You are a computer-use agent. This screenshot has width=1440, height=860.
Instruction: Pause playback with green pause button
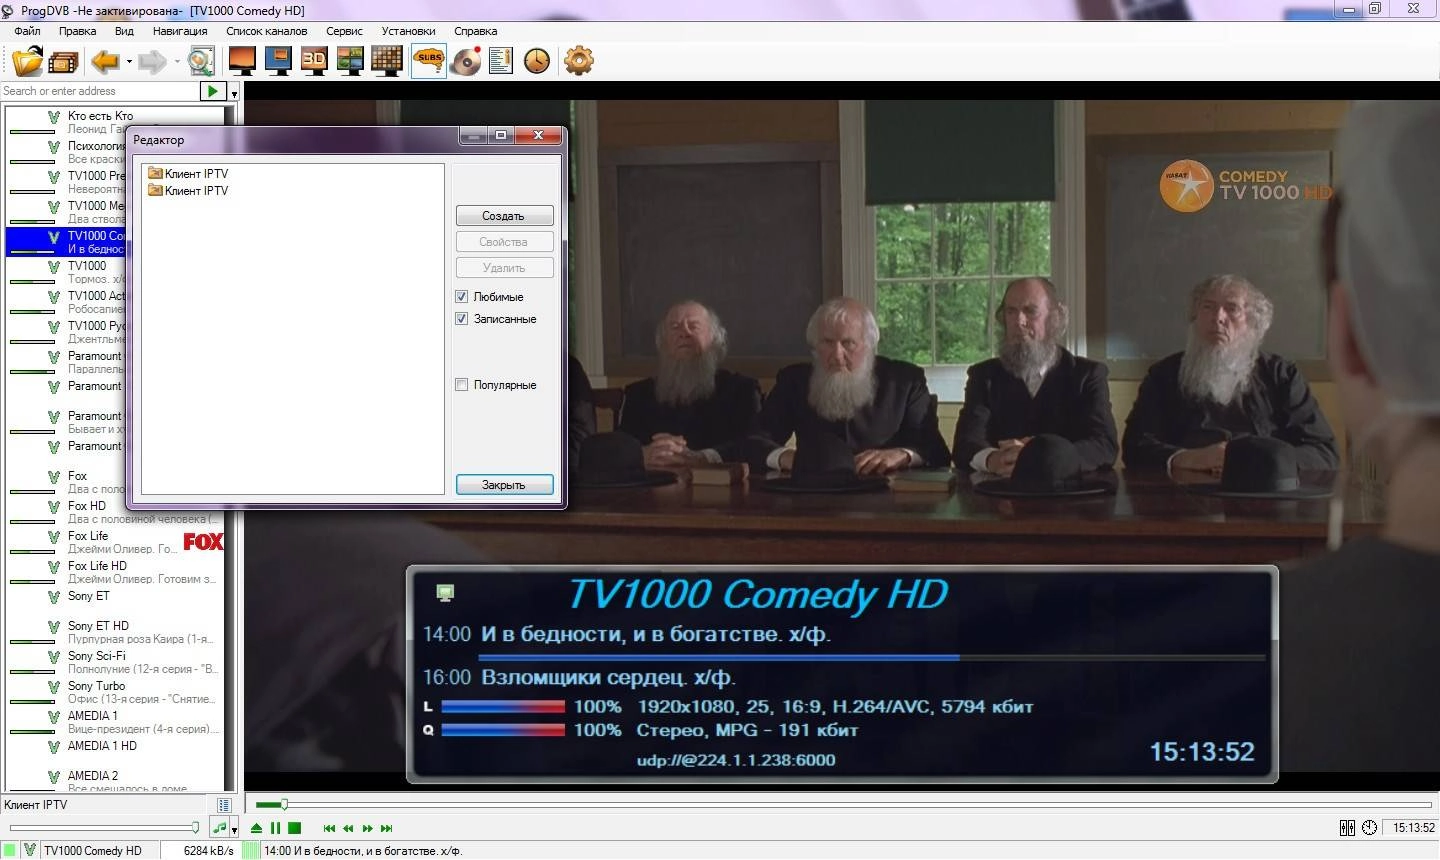(x=275, y=828)
